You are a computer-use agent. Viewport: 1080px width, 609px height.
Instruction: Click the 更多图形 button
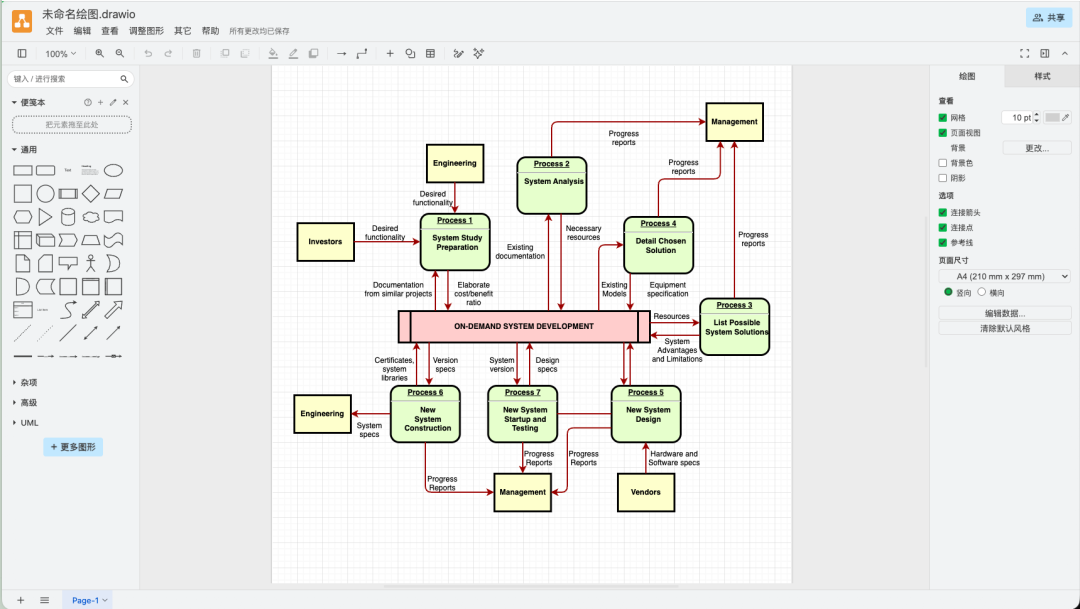coord(73,447)
